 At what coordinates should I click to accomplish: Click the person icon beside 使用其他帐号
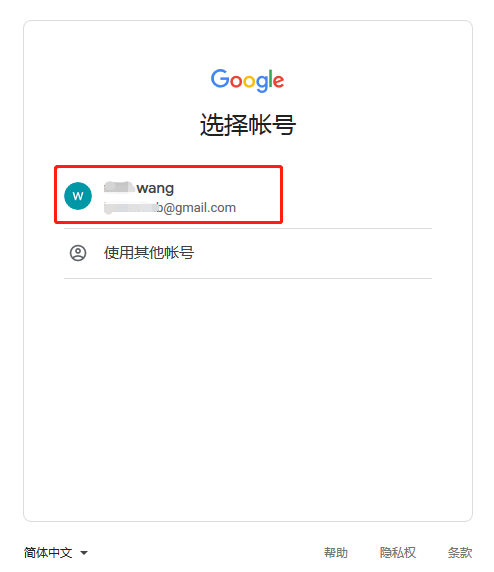click(78, 253)
